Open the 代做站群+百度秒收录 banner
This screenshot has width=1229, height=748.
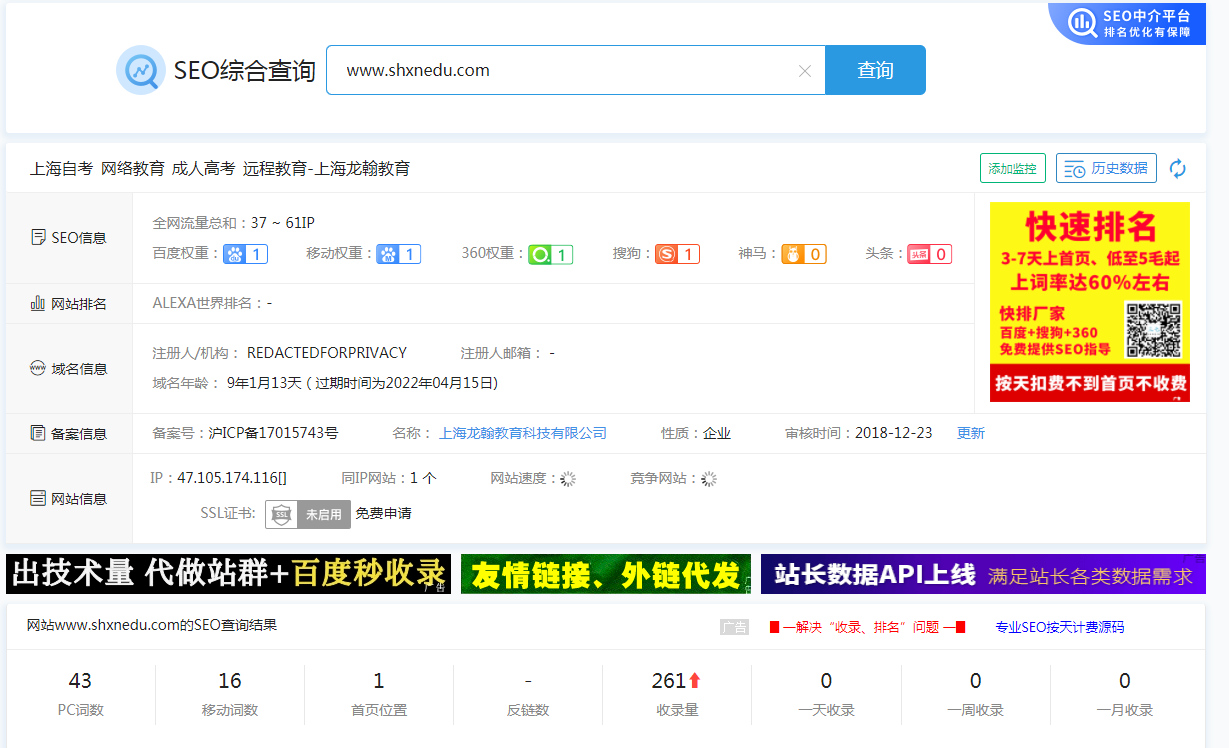pos(228,574)
